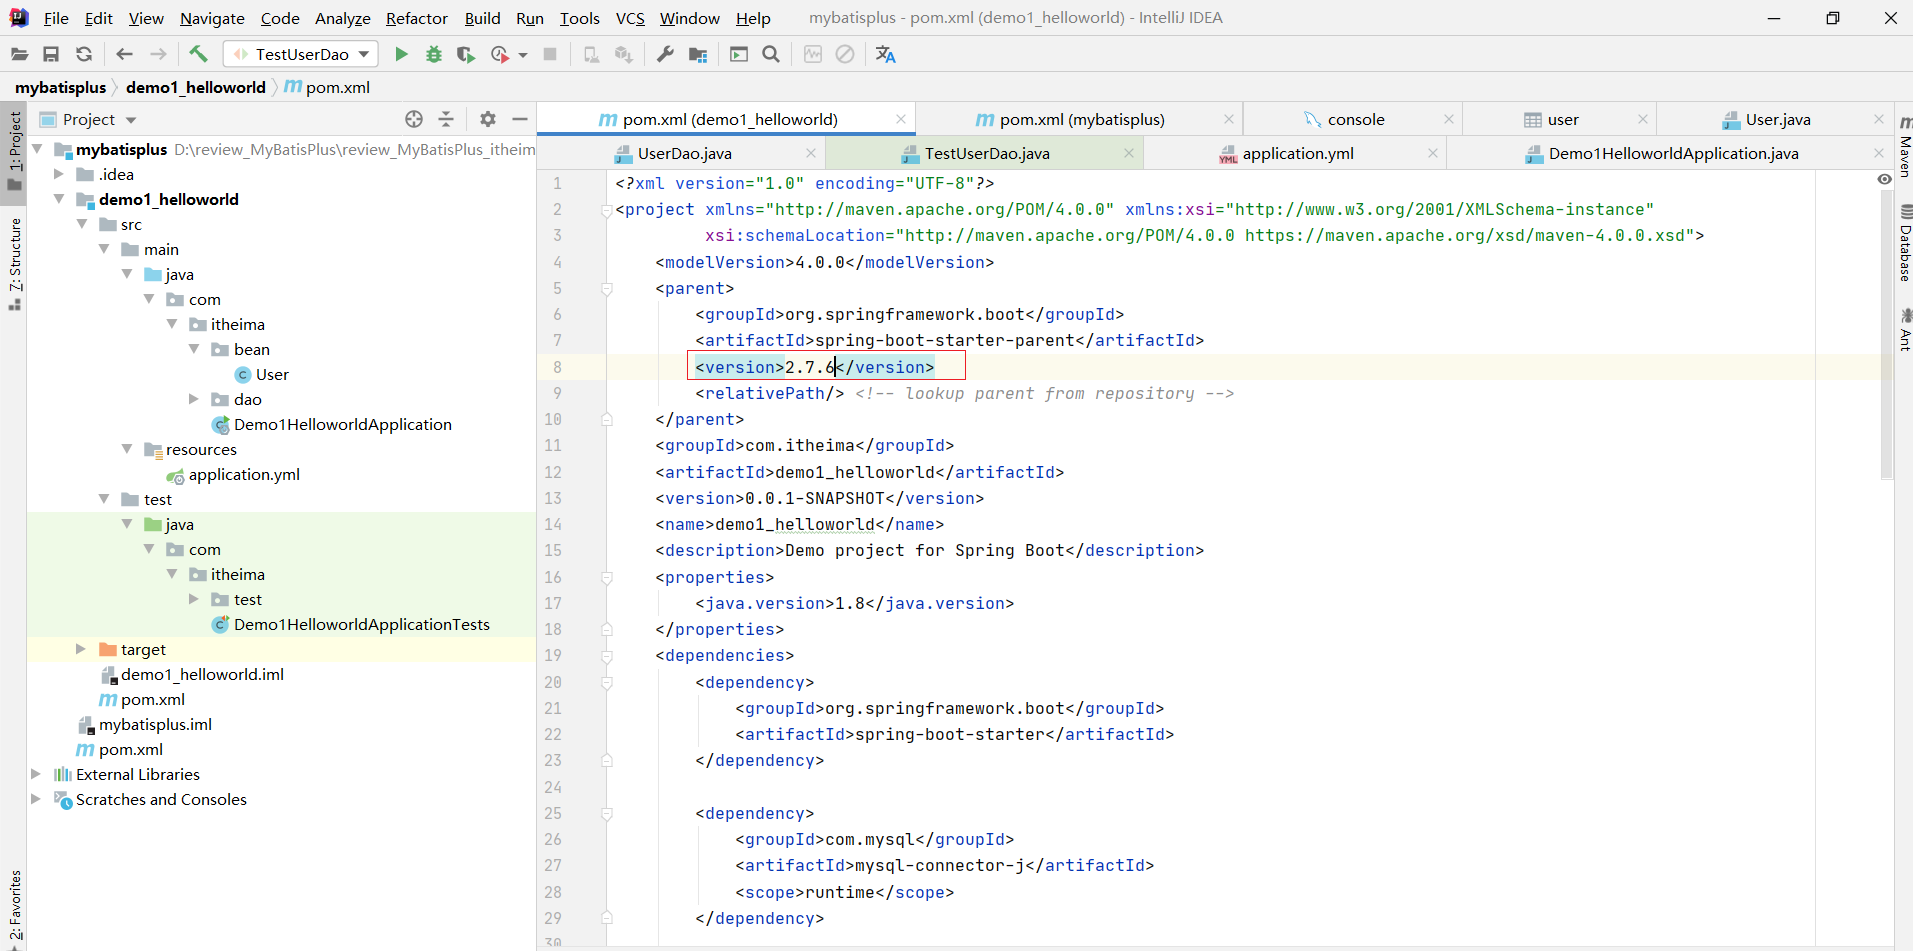Screen dimensions: 1913x951
Task: Switch to the UserDao.java tab
Action: click(x=685, y=153)
